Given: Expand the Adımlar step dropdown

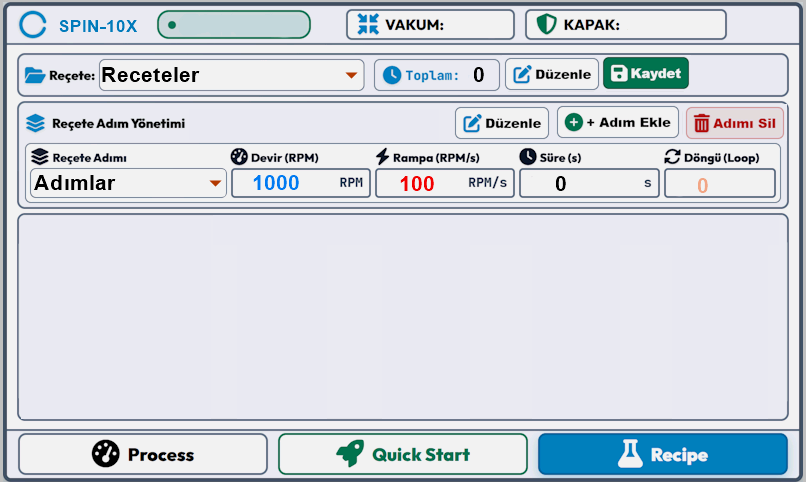Looking at the screenshot, I should tap(128, 183).
